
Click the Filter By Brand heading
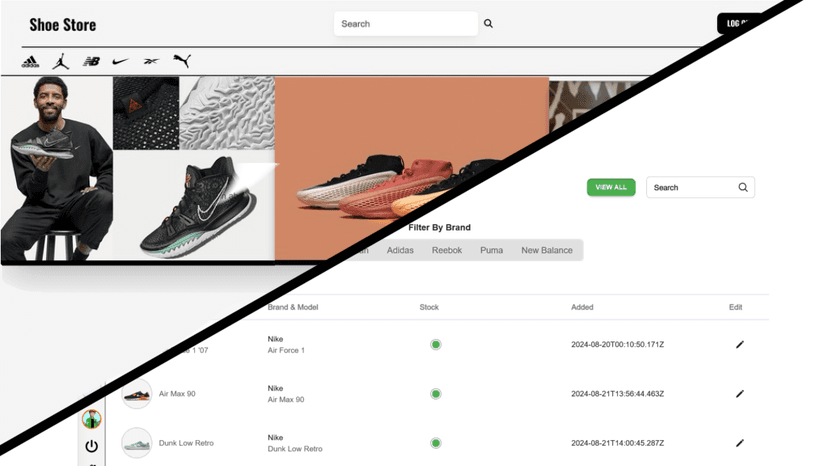pos(439,227)
